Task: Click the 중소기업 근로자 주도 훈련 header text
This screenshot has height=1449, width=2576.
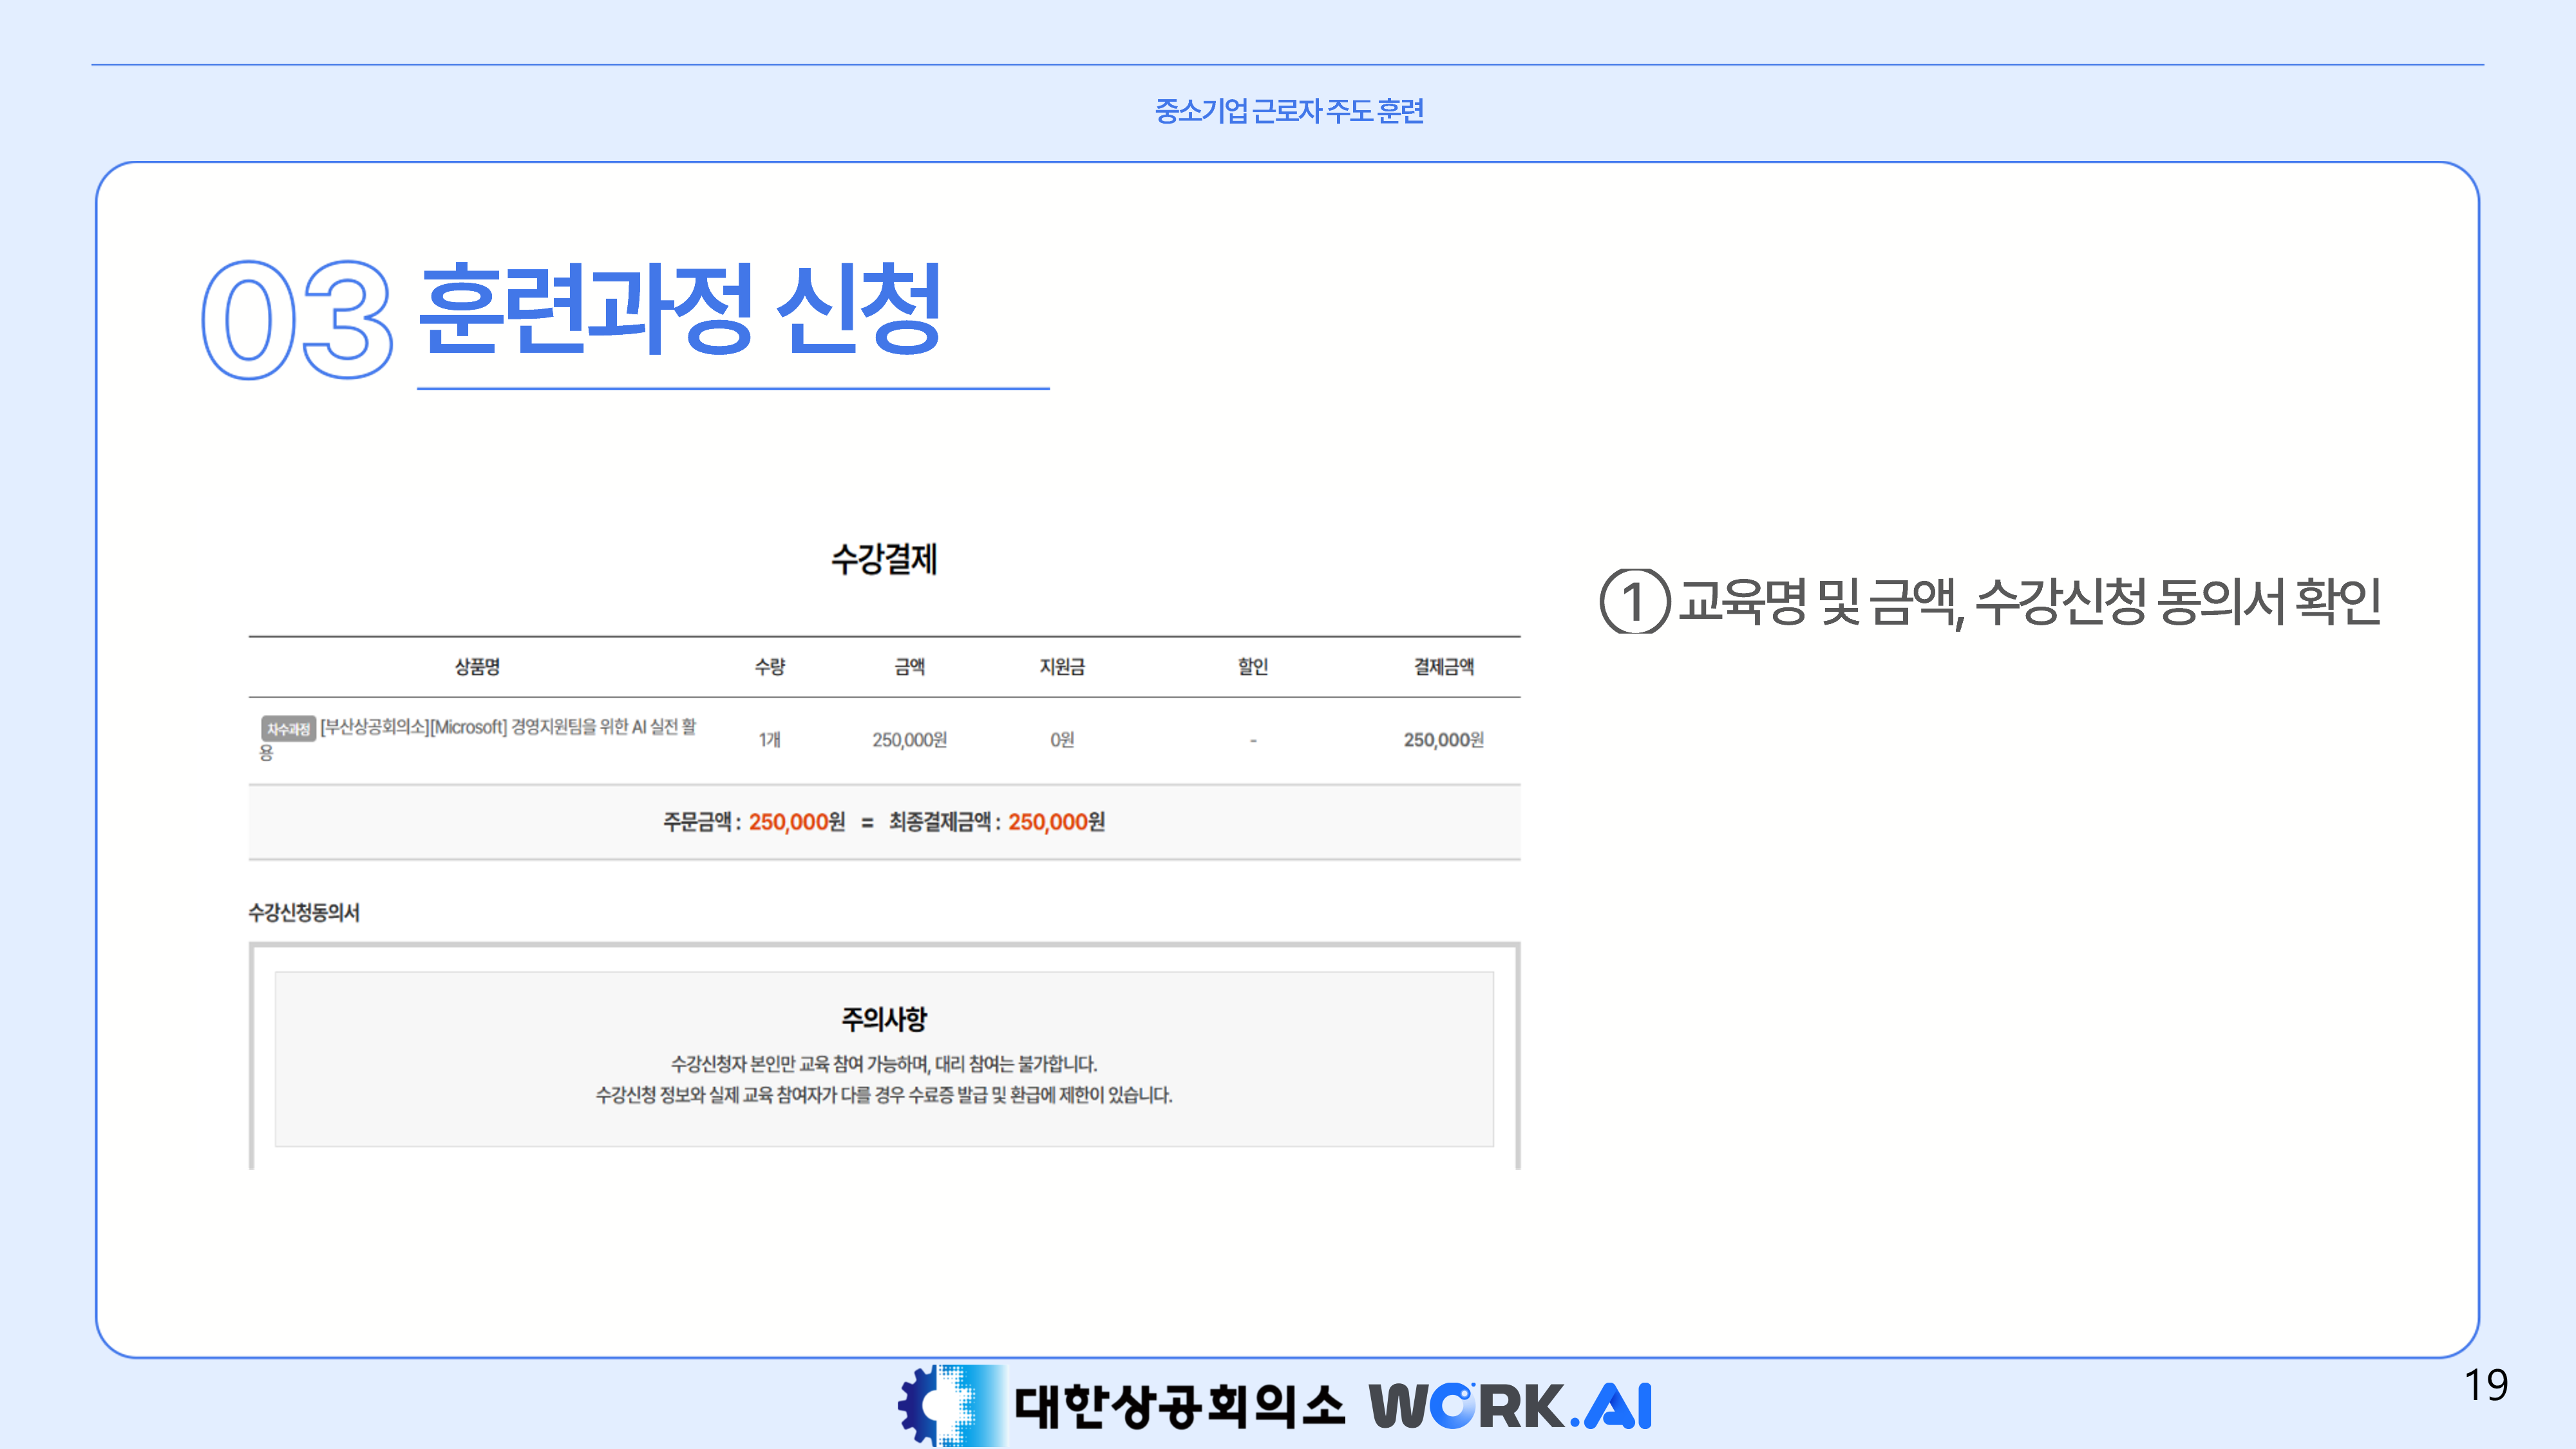Action: pyautogui.click(x=1289, y=111)
